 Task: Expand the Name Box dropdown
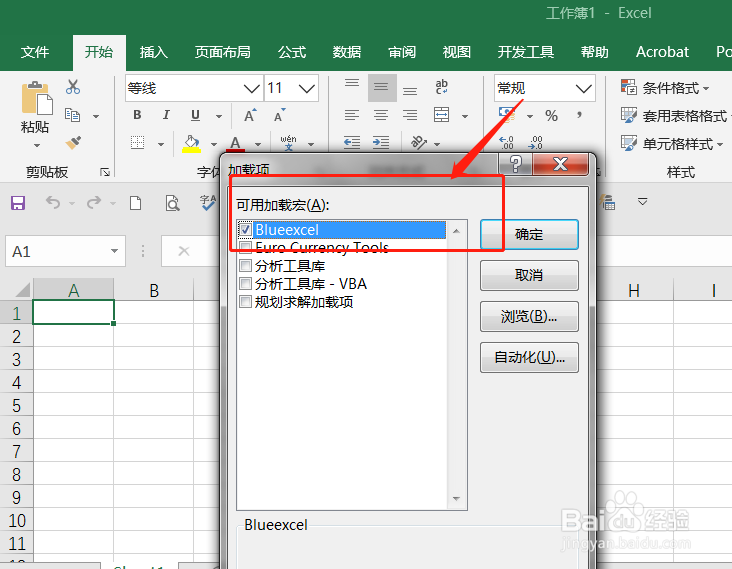(x=114, y=251)
